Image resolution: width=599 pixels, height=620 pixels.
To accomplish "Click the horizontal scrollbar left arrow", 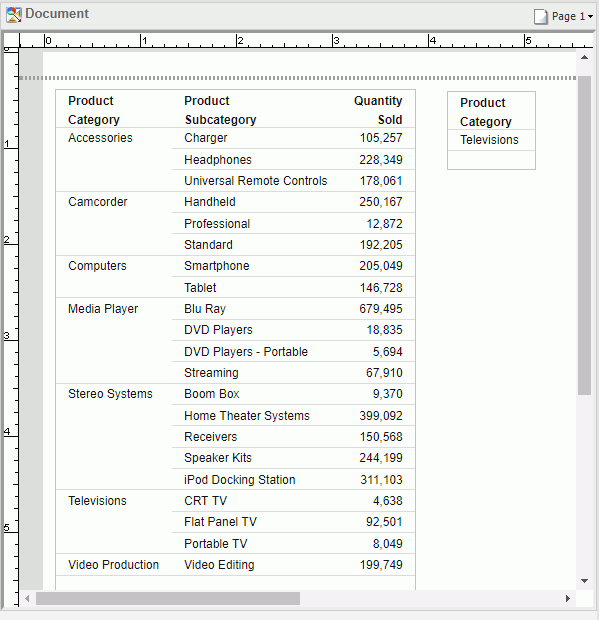I will [27, 599].
